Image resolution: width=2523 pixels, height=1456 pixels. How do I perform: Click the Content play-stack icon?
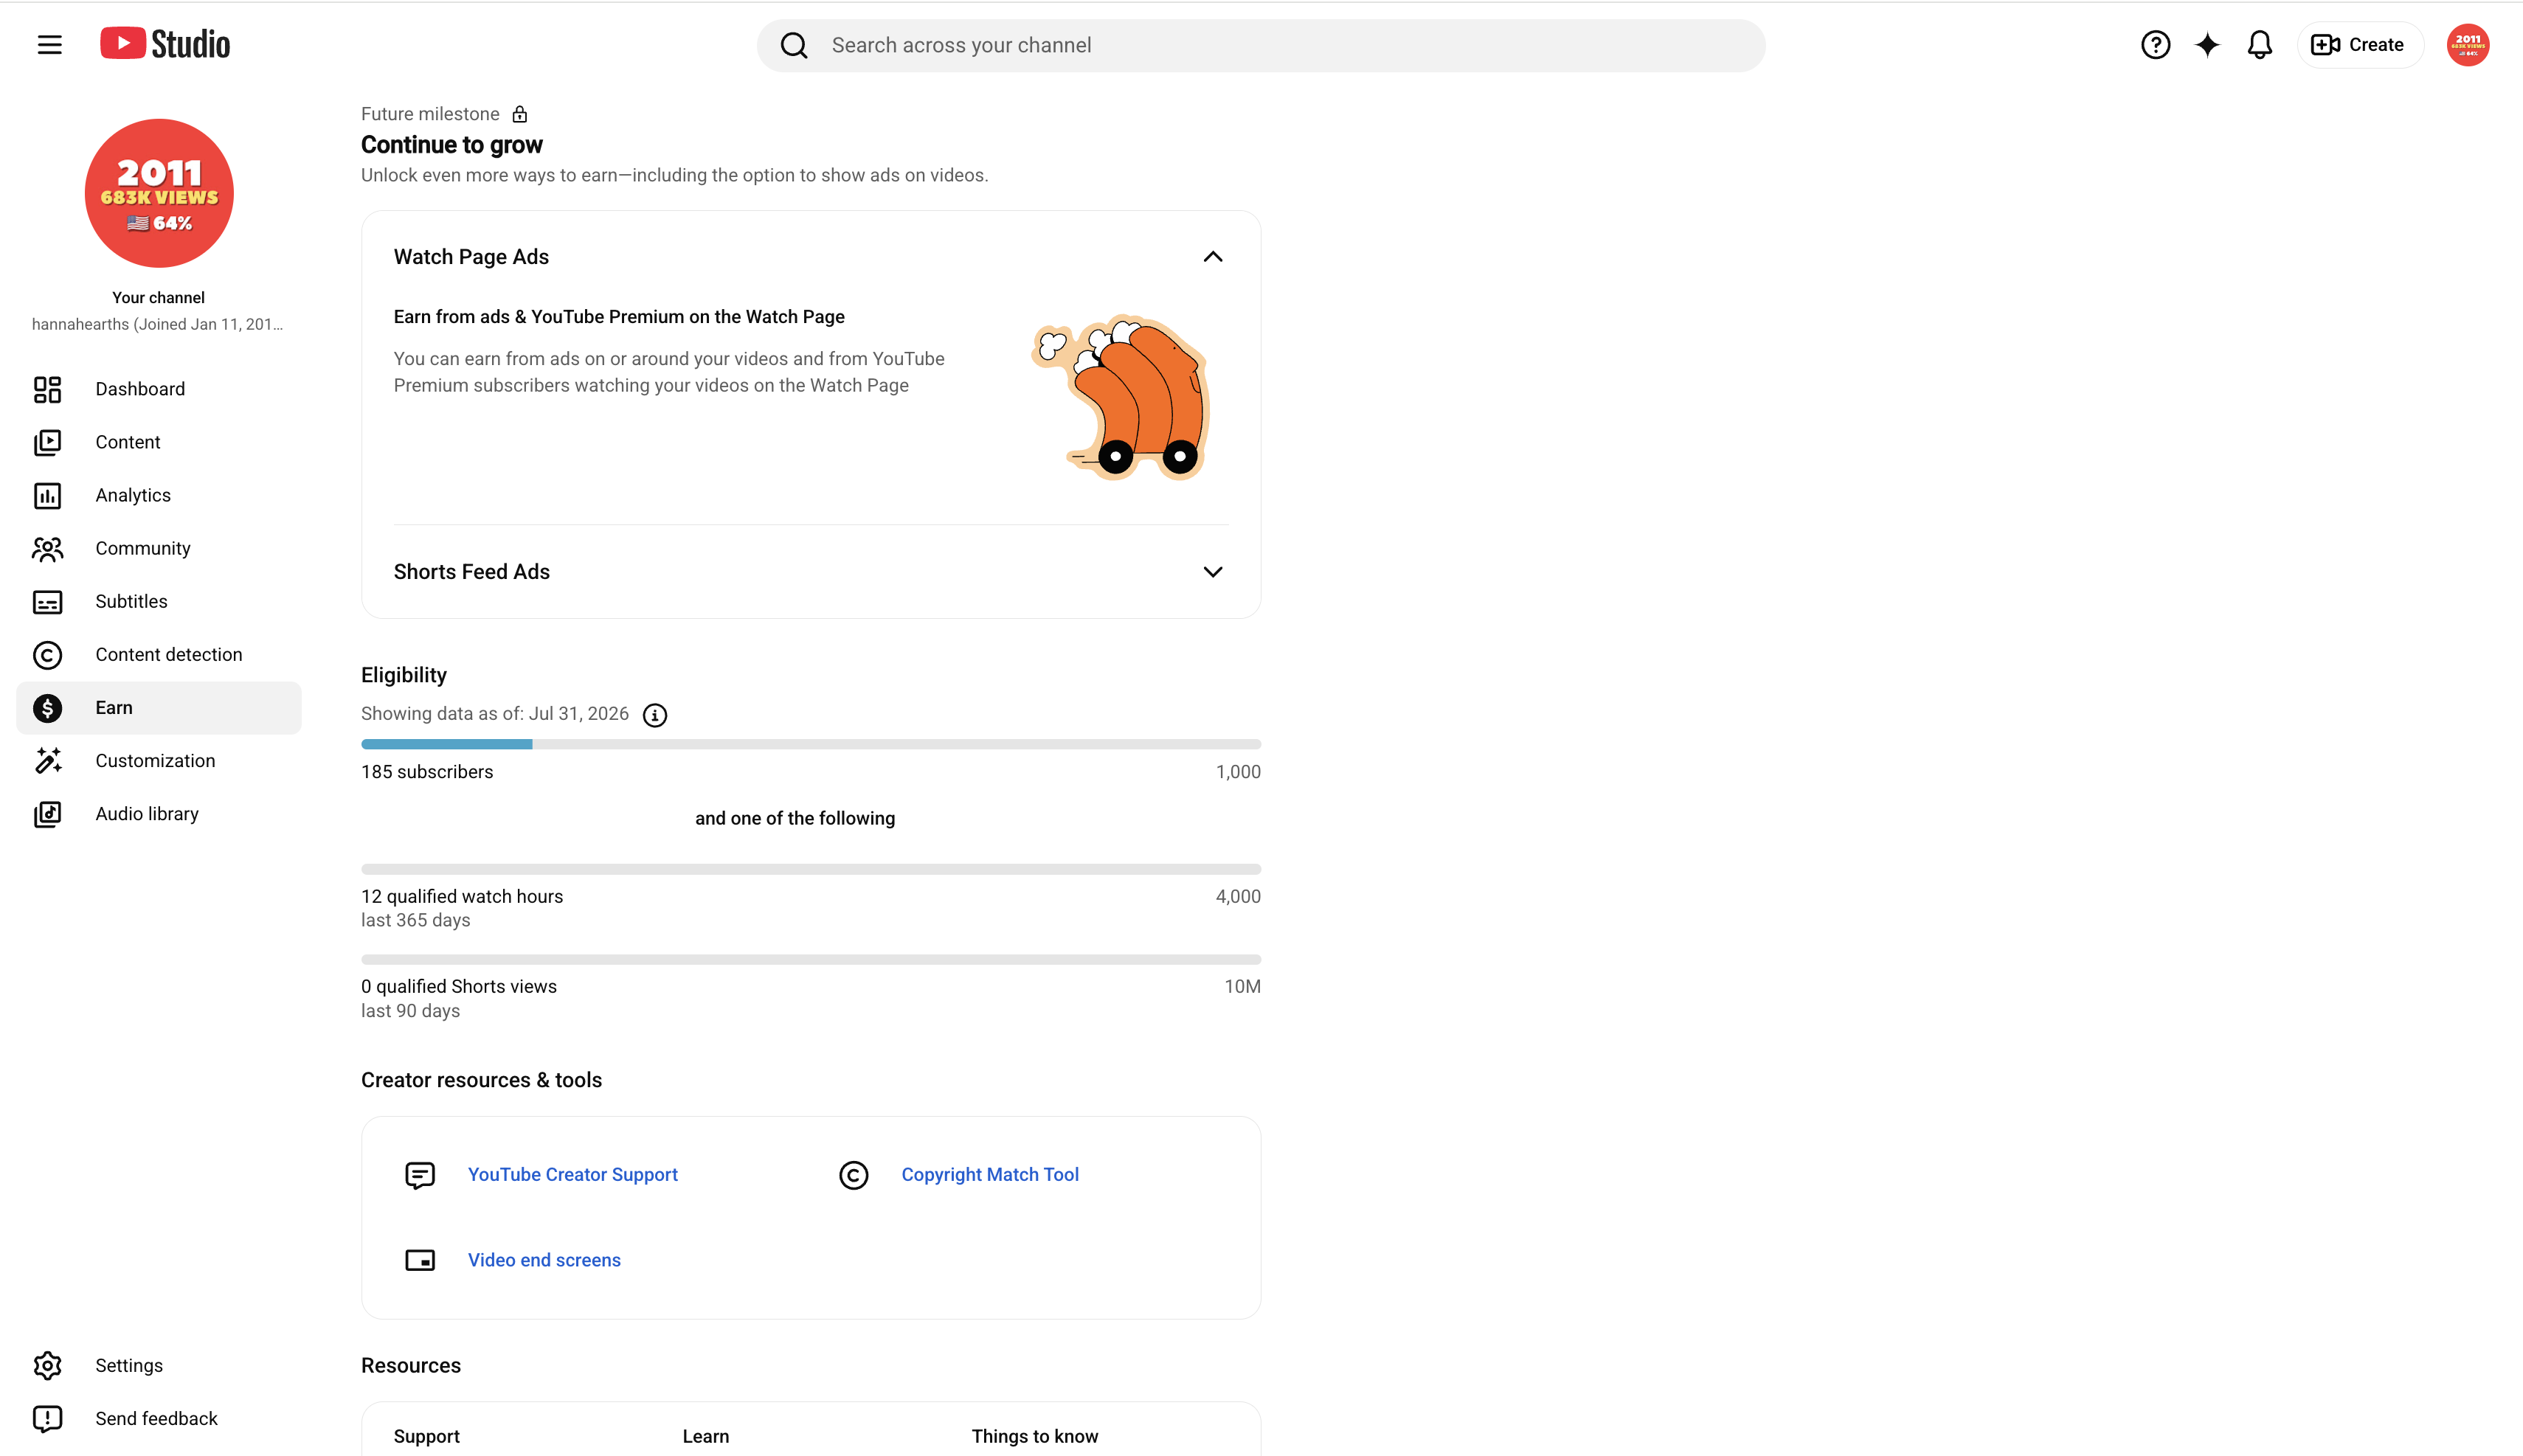pyautogui.click(x=47, y=442)
